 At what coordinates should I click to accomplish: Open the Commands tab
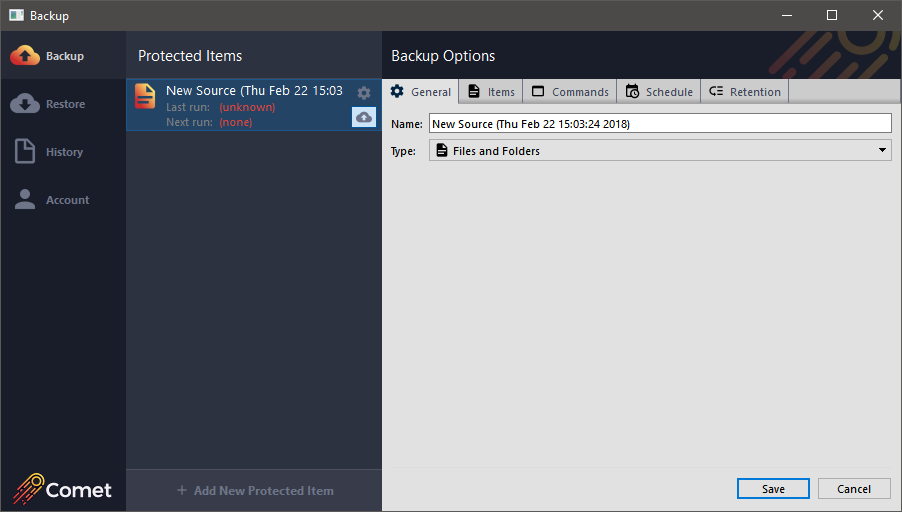click(570, 92)
